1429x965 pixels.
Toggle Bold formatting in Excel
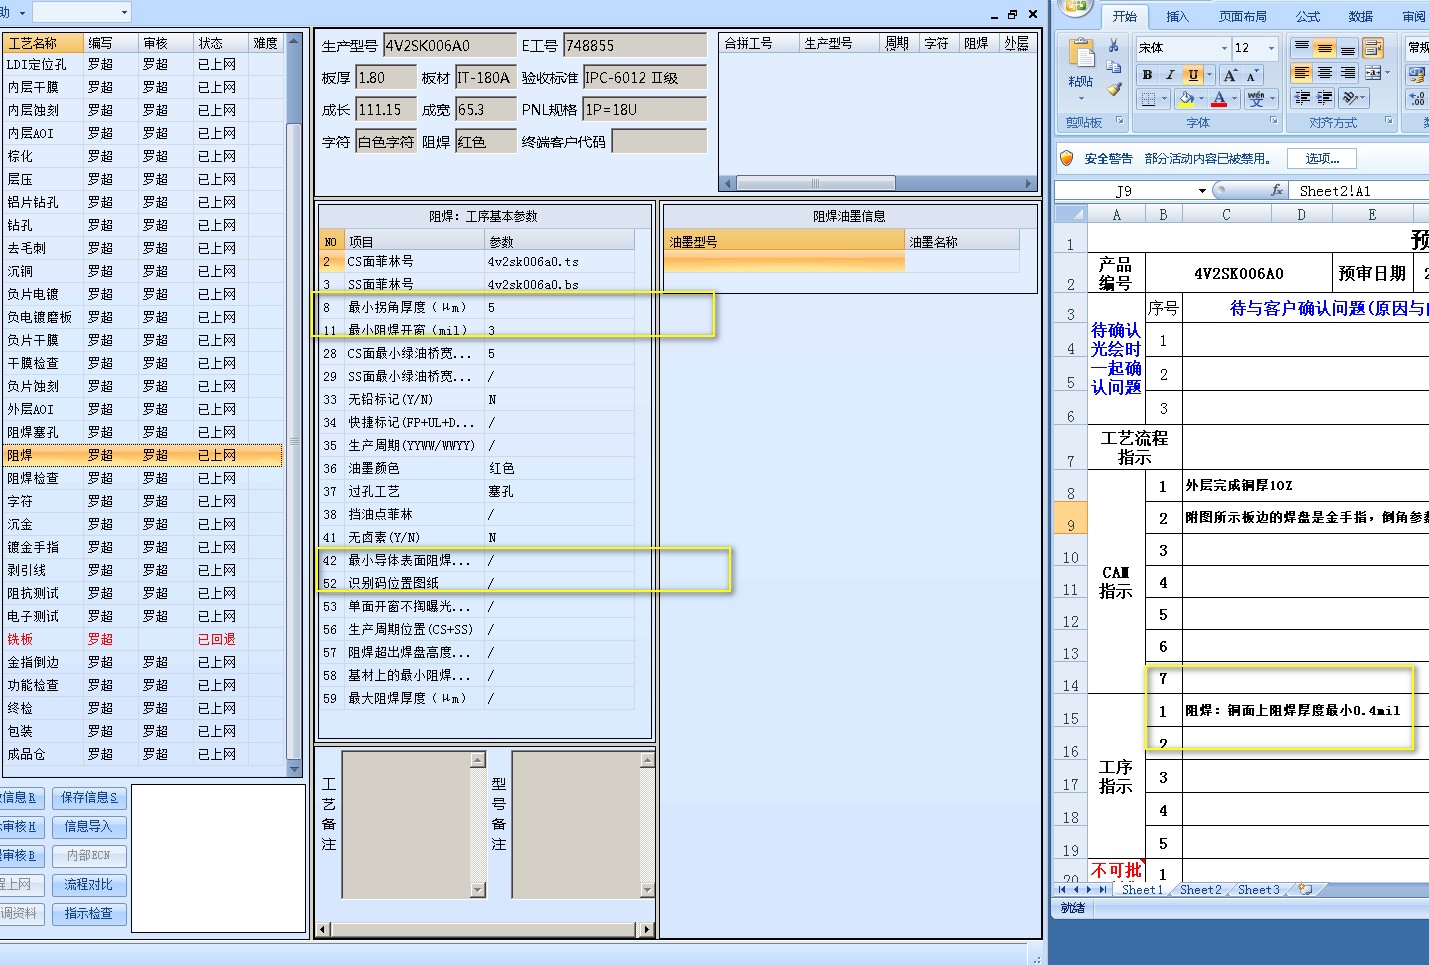1147,75
